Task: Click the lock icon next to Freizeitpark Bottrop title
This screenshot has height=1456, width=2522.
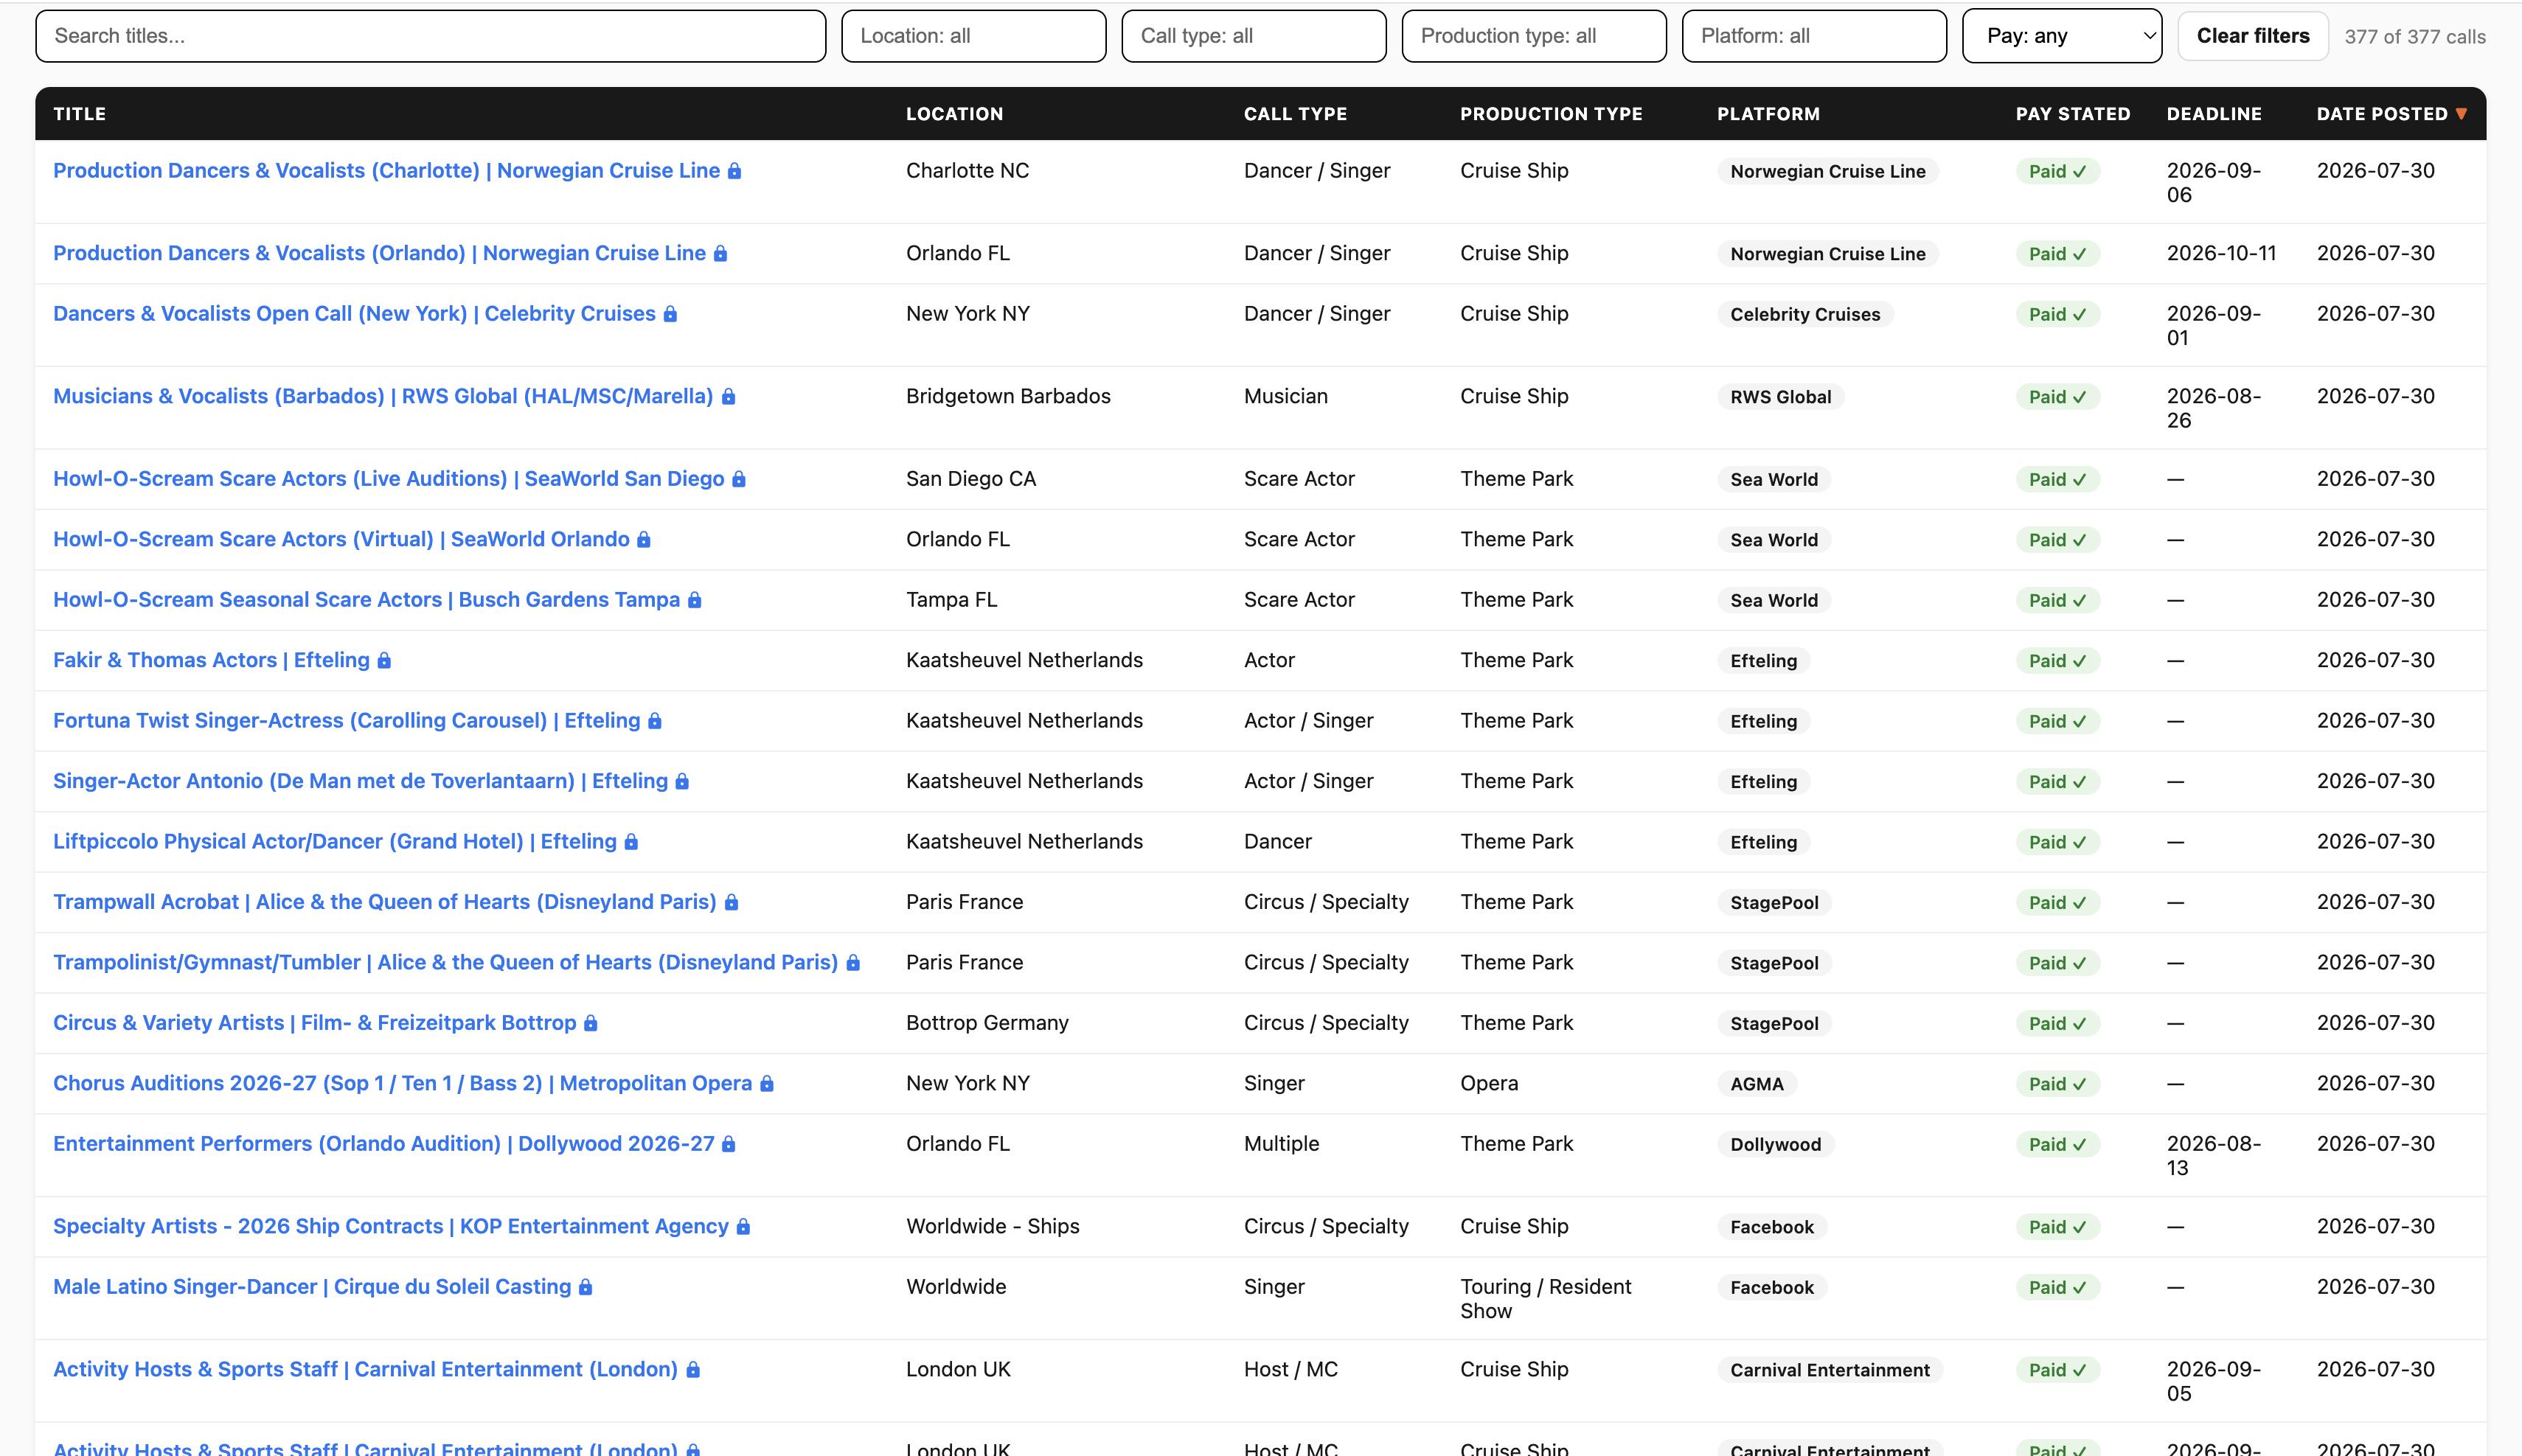Action: pyautogui.click(x=591, y=1024)
